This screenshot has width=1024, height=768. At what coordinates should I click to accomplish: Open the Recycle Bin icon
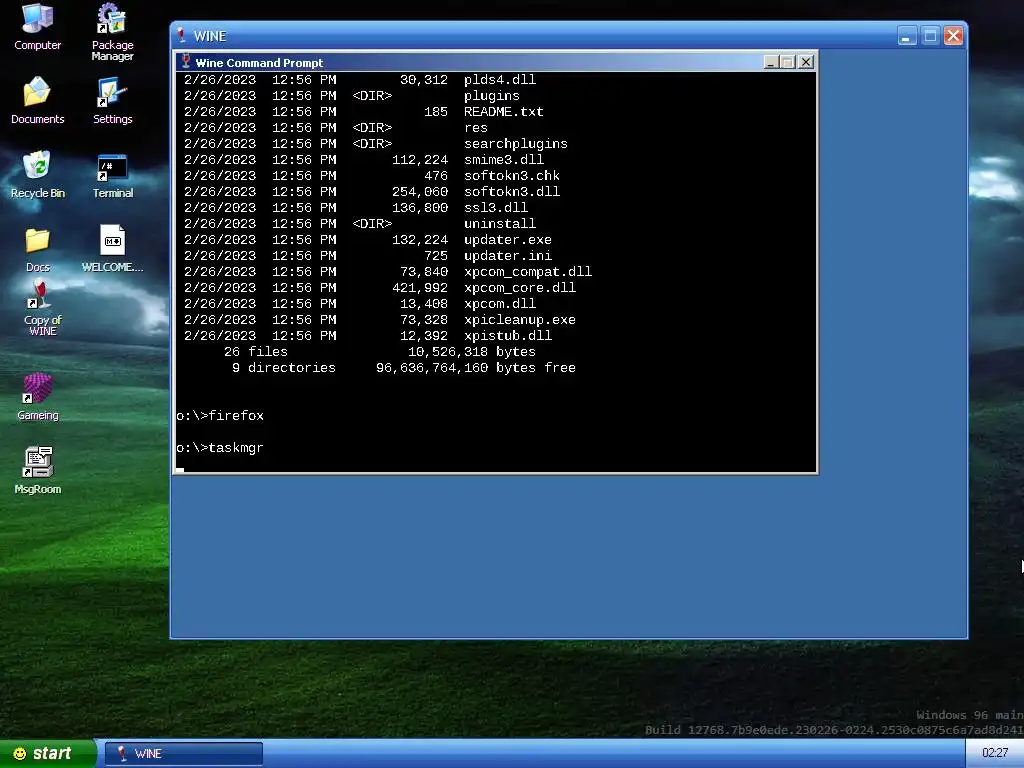(37, 174)
